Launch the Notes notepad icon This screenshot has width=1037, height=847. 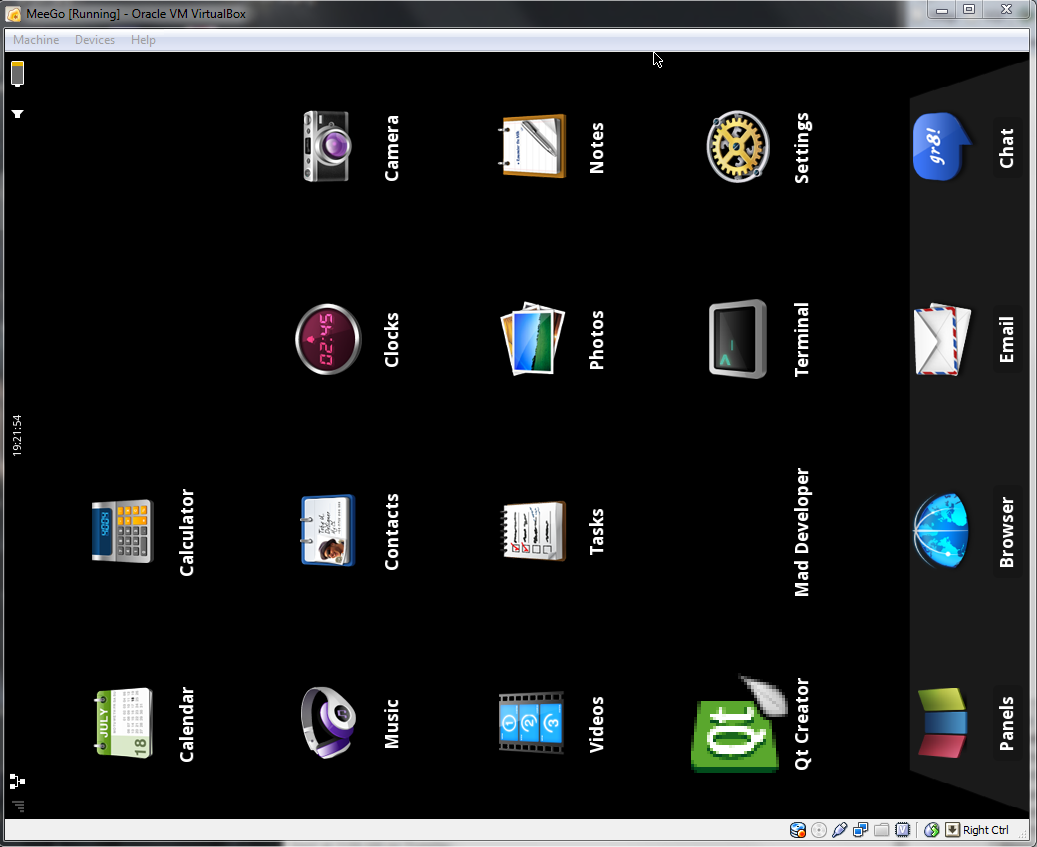[532, 146]
